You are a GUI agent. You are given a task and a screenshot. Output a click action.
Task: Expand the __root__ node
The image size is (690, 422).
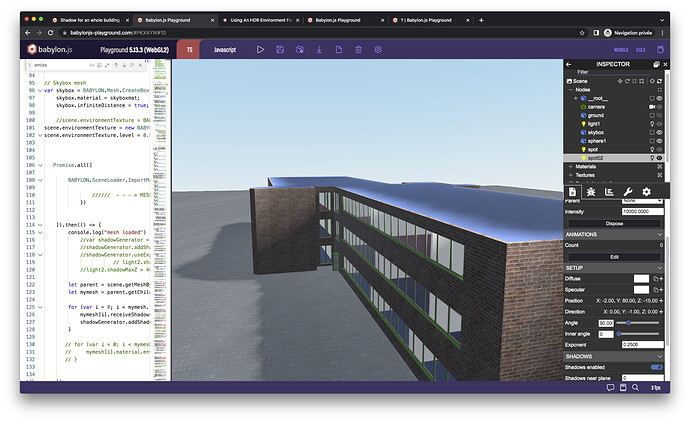click(x=576, y=99)
